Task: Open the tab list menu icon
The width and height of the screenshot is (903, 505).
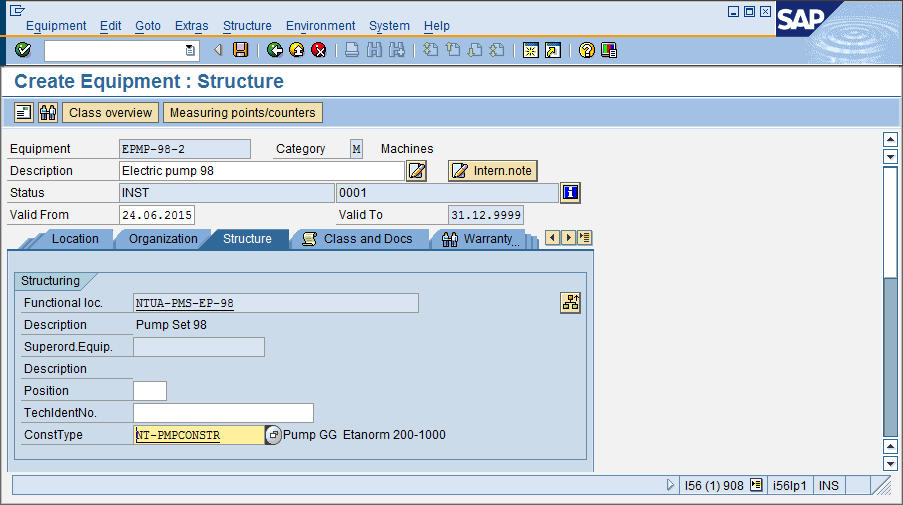Action: tap(585, 237)
